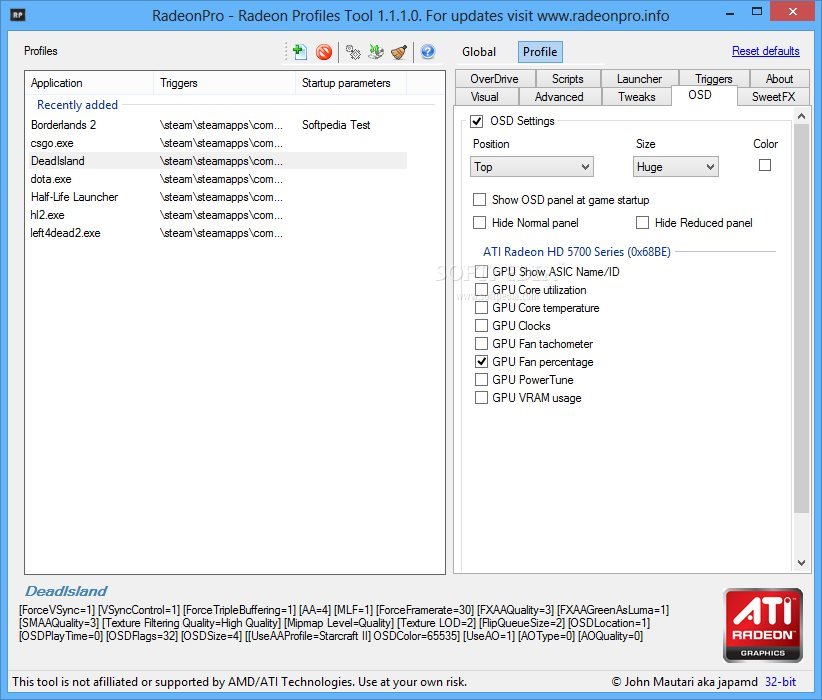Open the About tab
822x700 pixels.
pyautogui.click(x=779, y=79)
